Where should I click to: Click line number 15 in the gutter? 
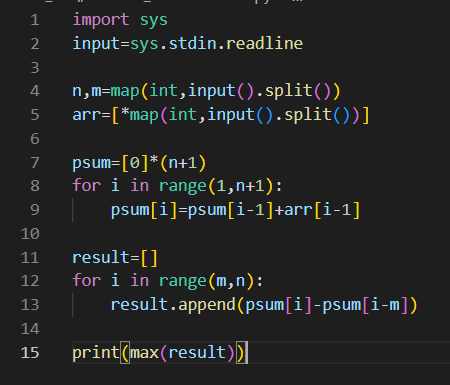(x=30, y=353)
